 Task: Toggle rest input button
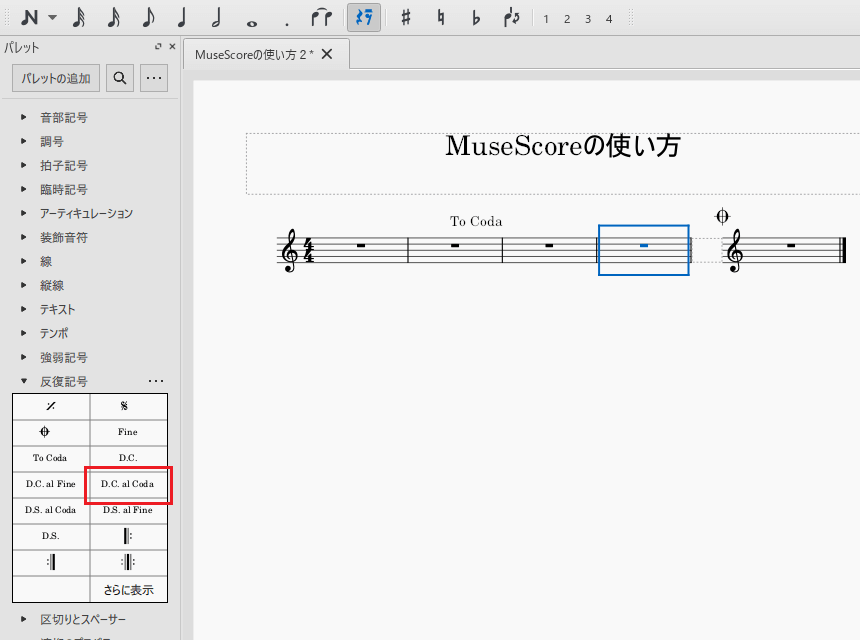pos(364,18)
